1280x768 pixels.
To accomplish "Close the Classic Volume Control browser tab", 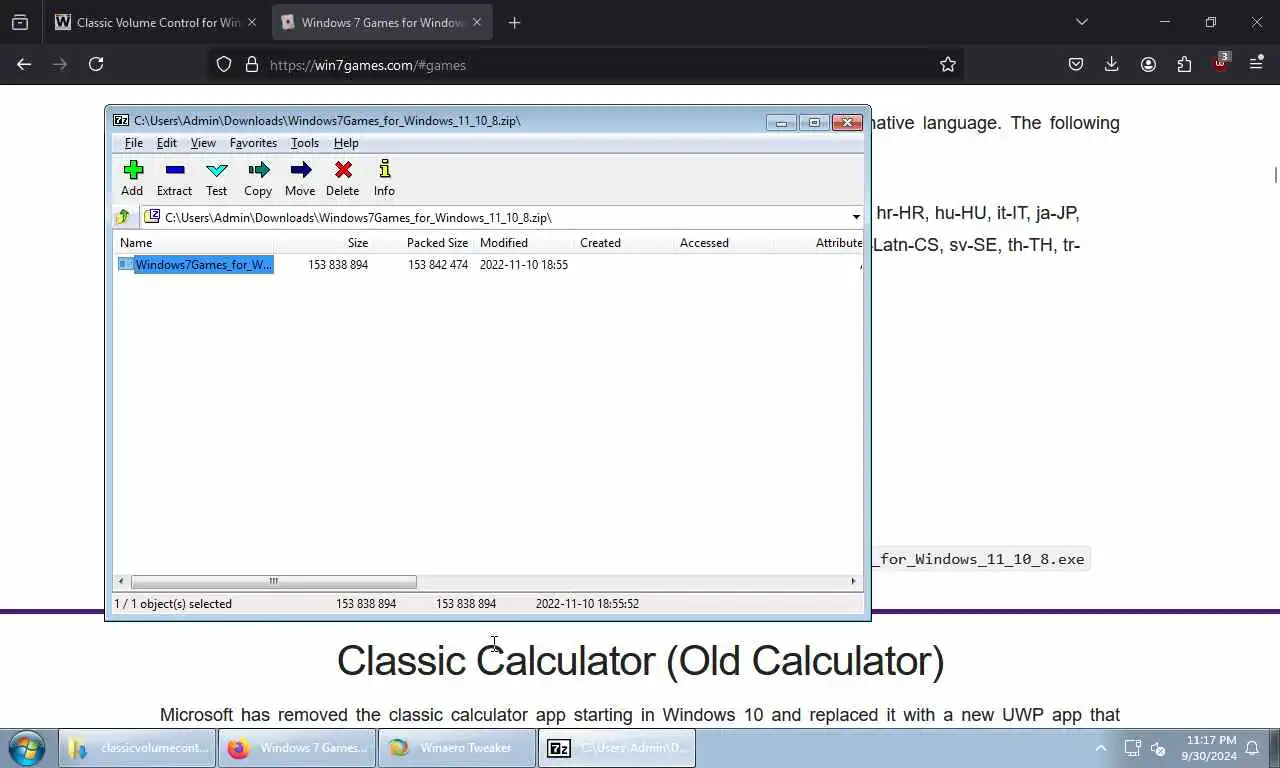I will pyautogui.click(x=251, y=22).
